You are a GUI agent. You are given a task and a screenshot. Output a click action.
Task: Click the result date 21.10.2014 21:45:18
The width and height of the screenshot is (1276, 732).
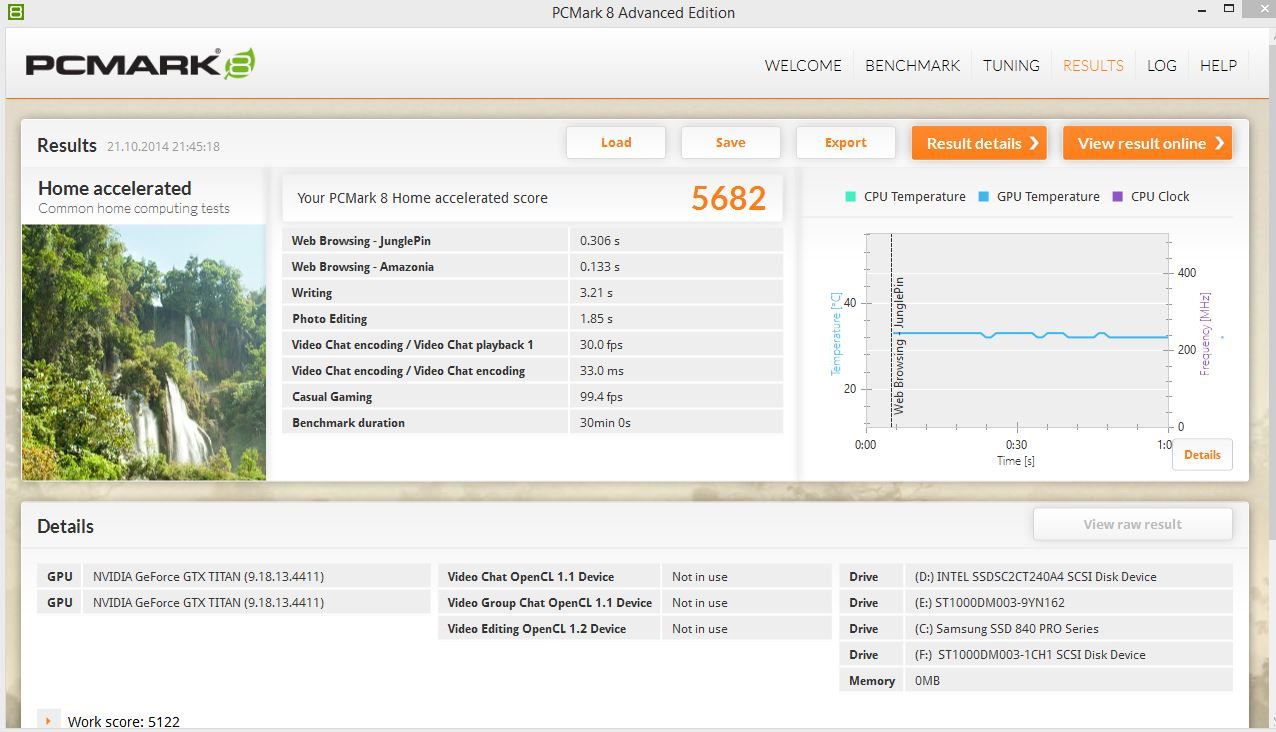click(163, 146)
